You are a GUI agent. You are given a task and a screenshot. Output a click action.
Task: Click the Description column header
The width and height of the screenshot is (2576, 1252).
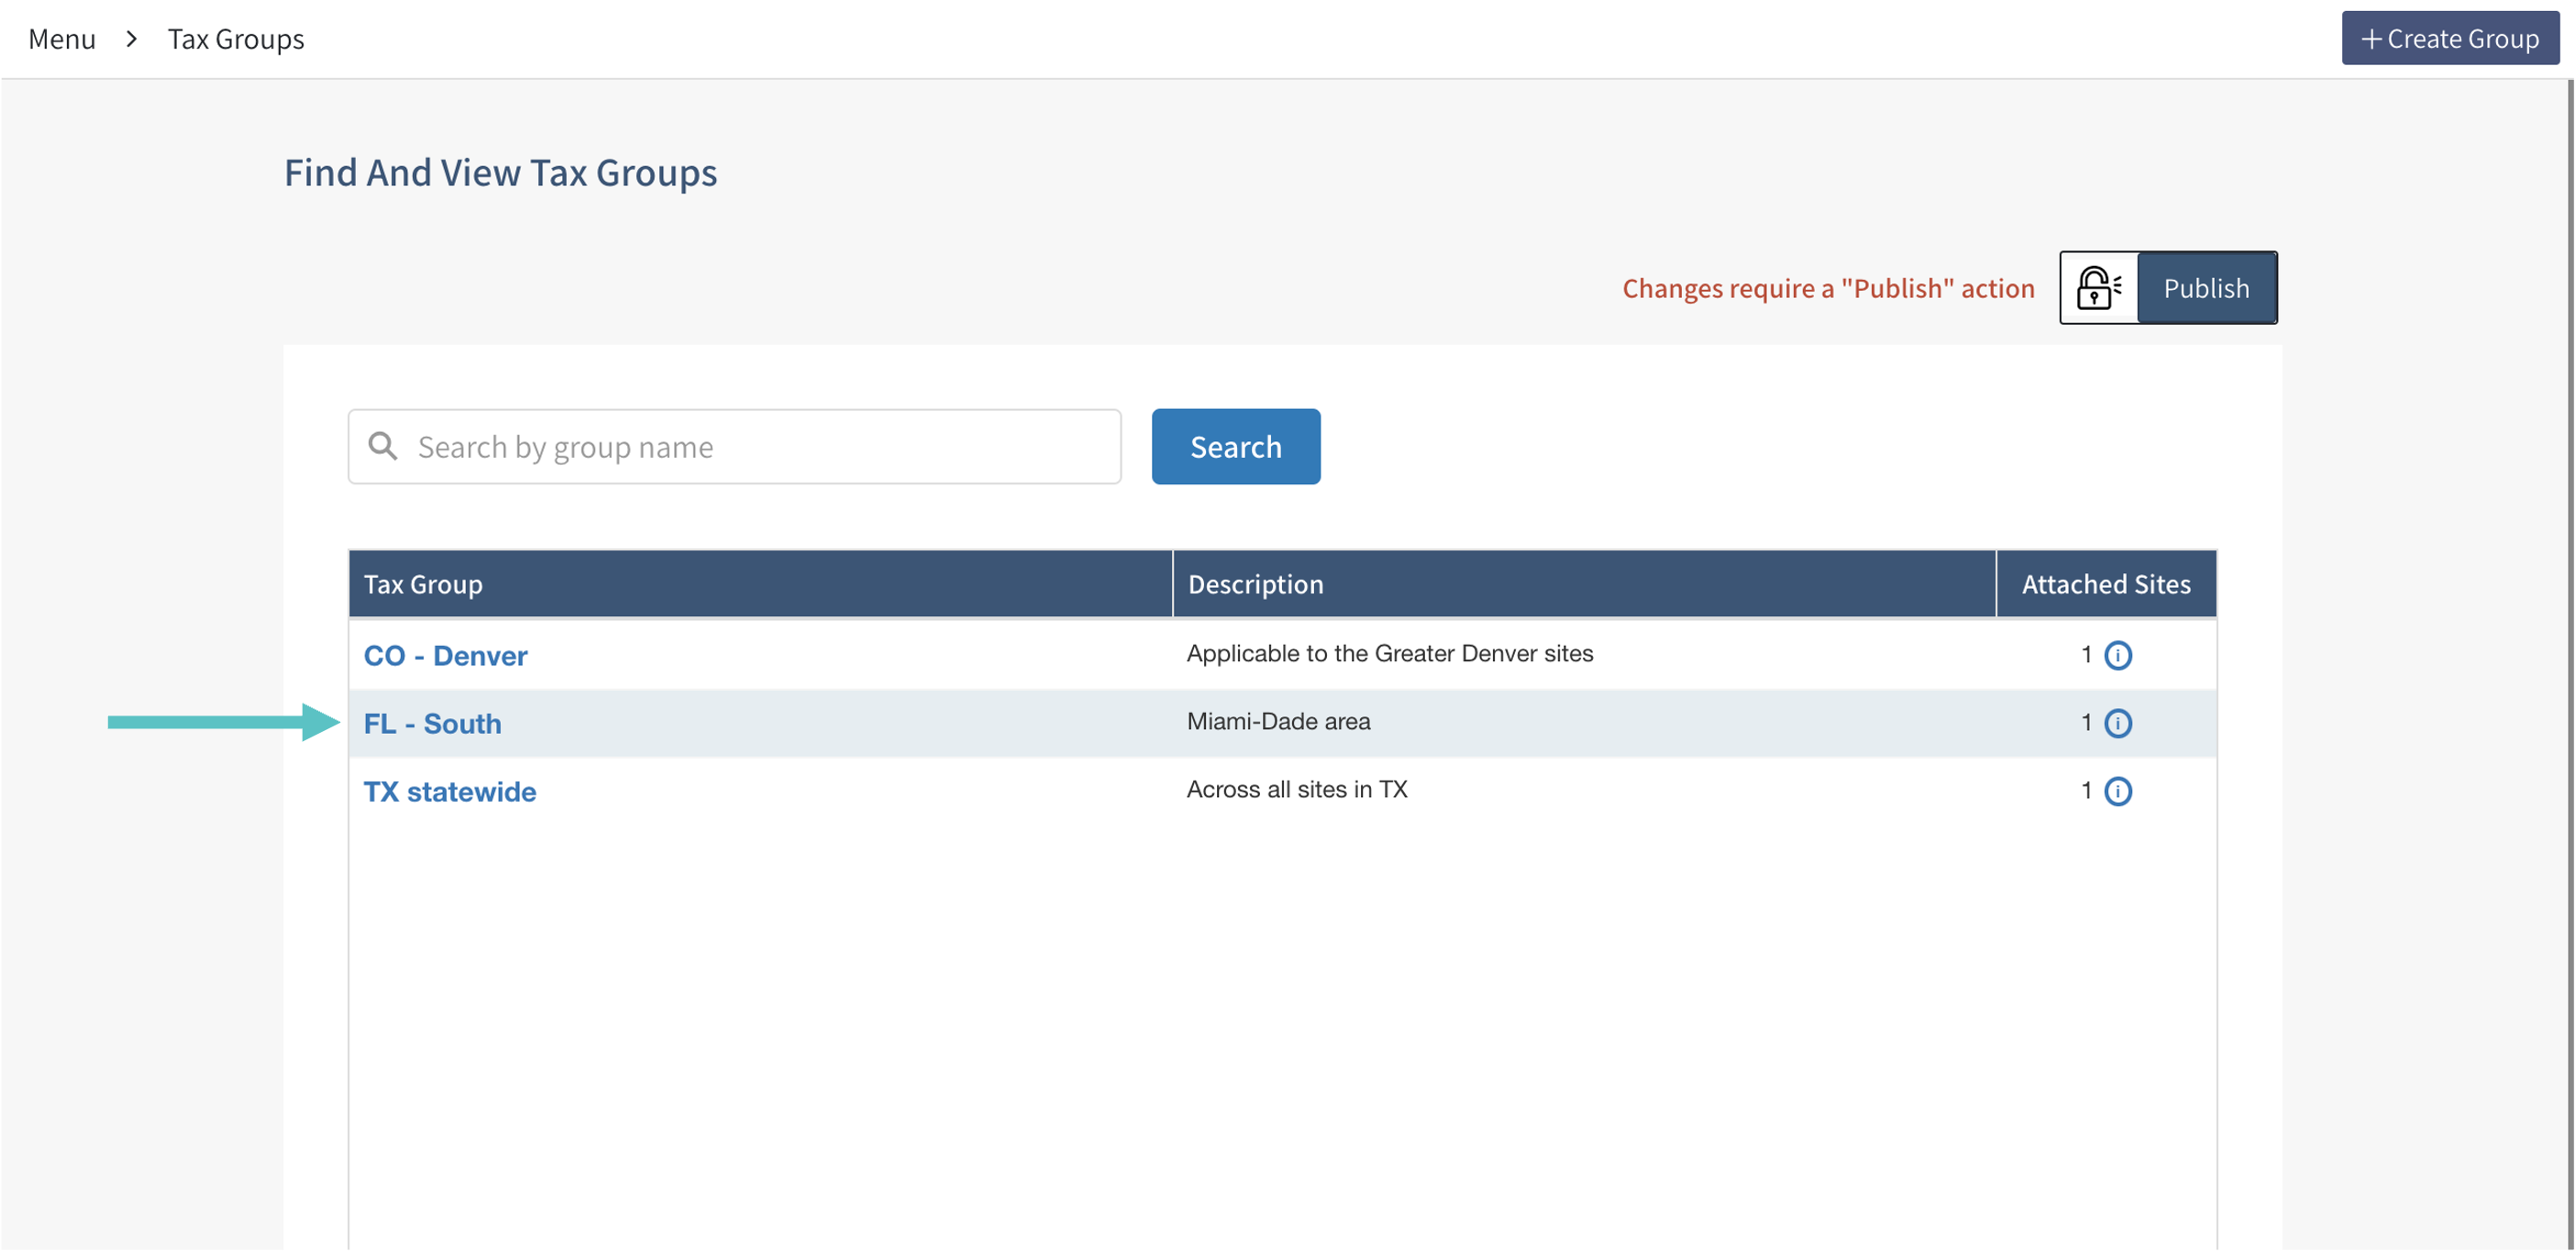1255,584
